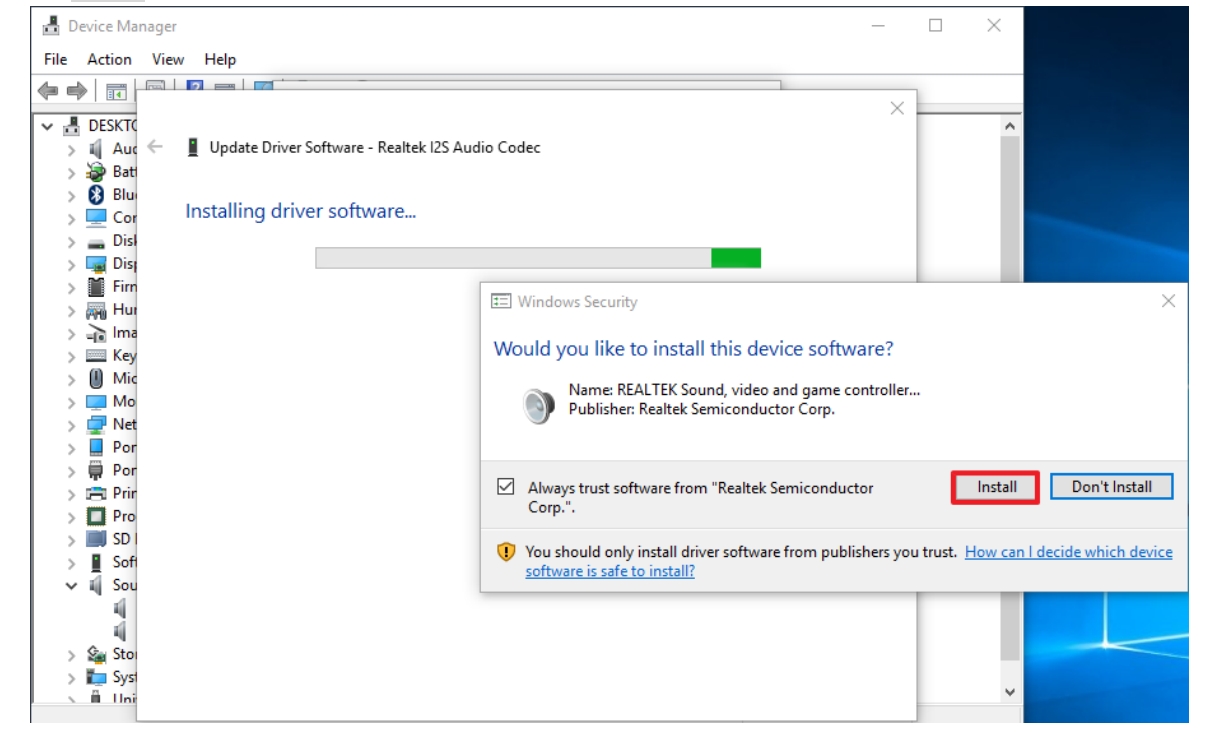Open the View menu
The image size is (1226, 732).
(168, 59)
